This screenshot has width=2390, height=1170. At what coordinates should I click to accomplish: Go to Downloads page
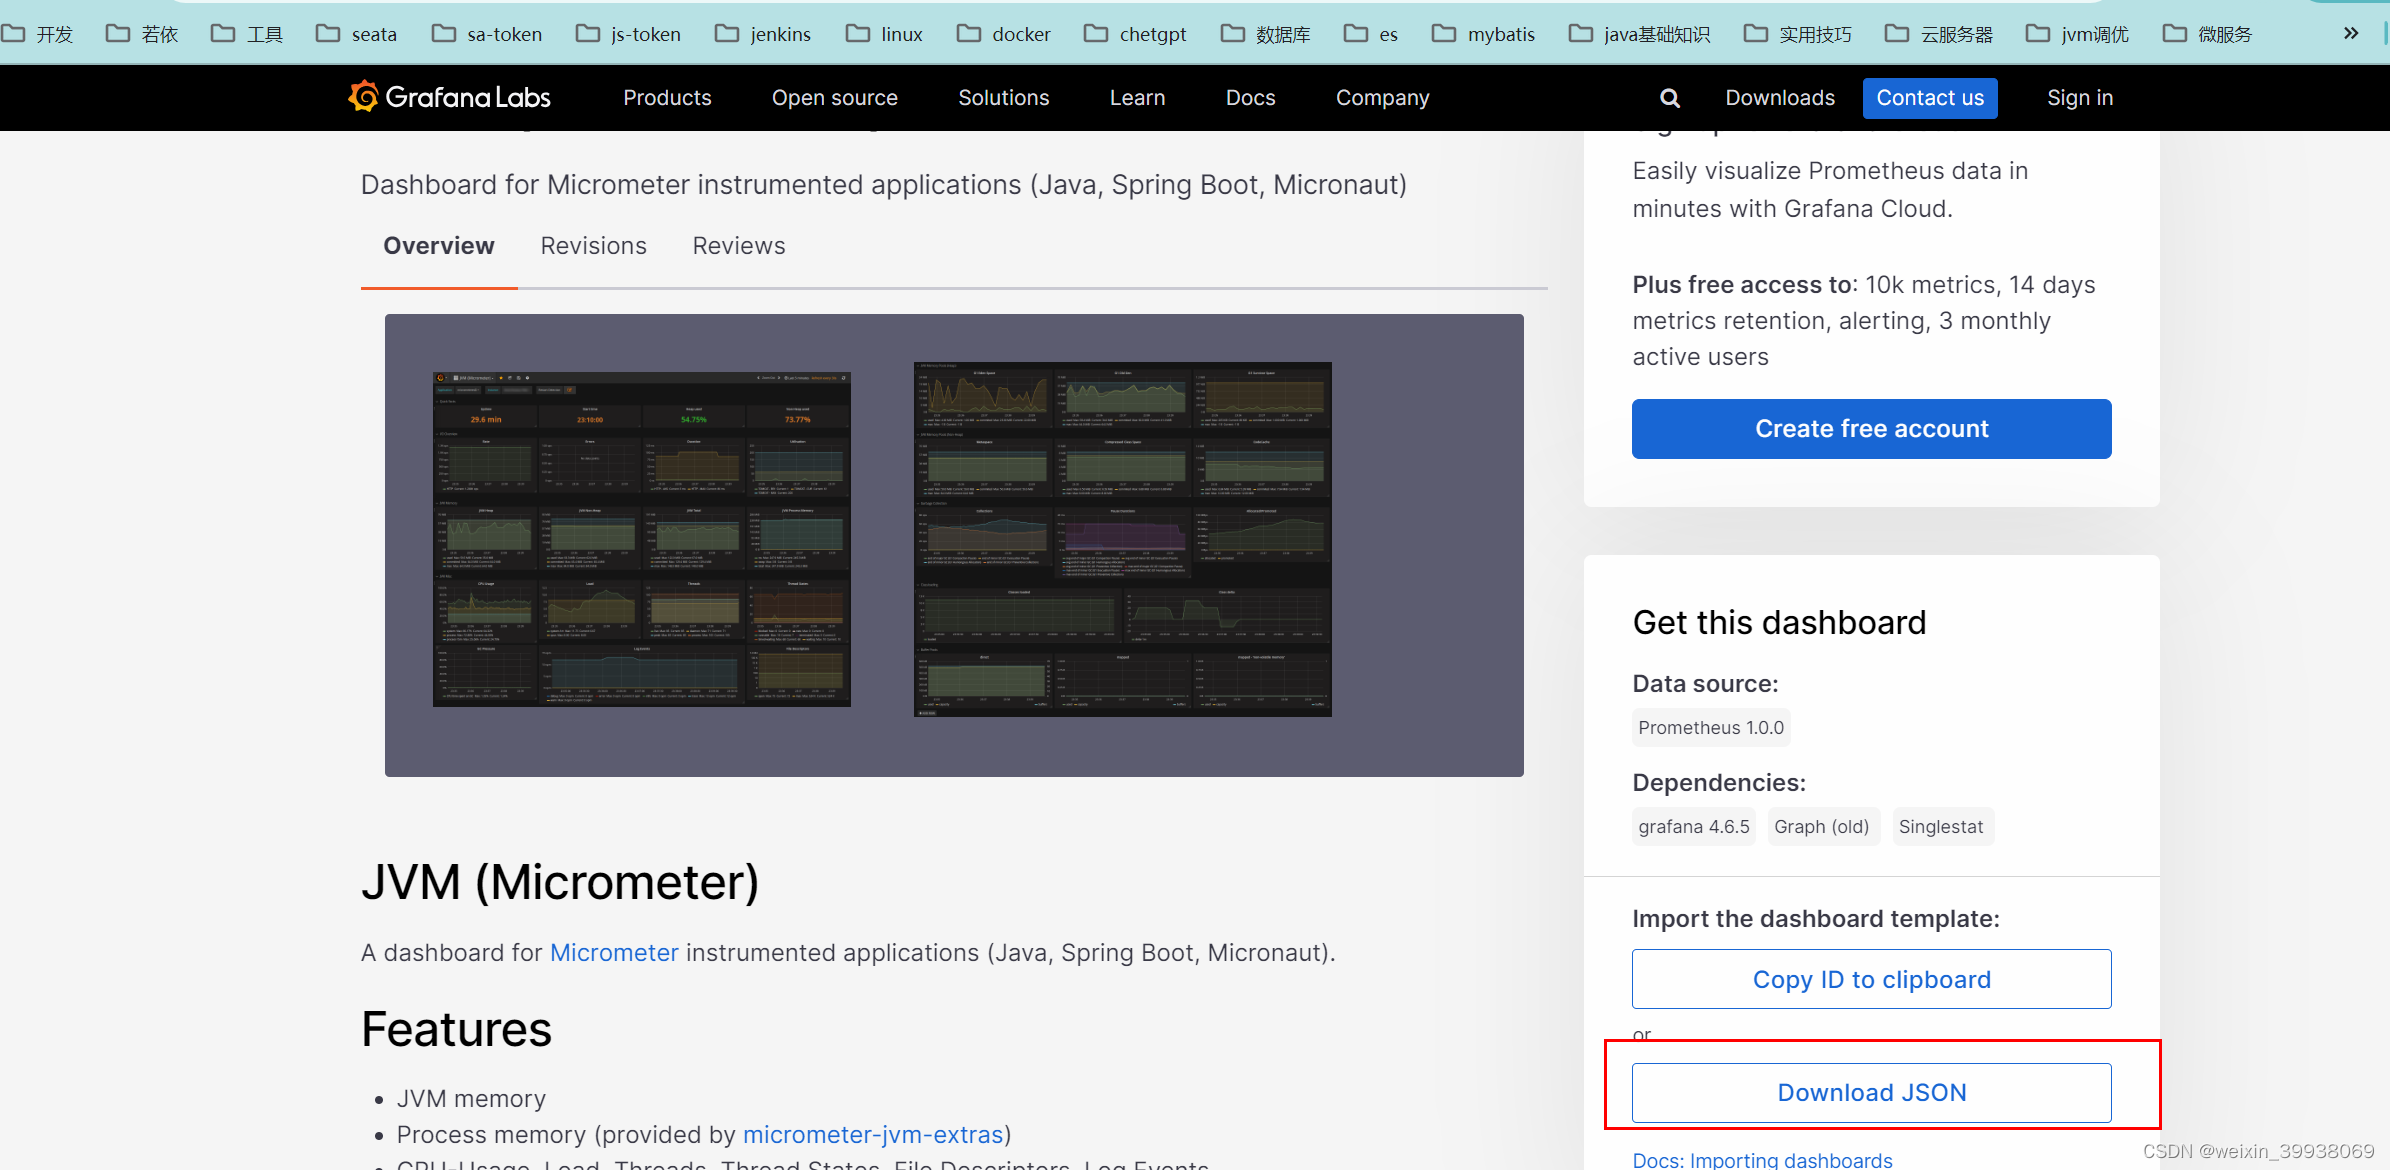[x=1780, y=98]
